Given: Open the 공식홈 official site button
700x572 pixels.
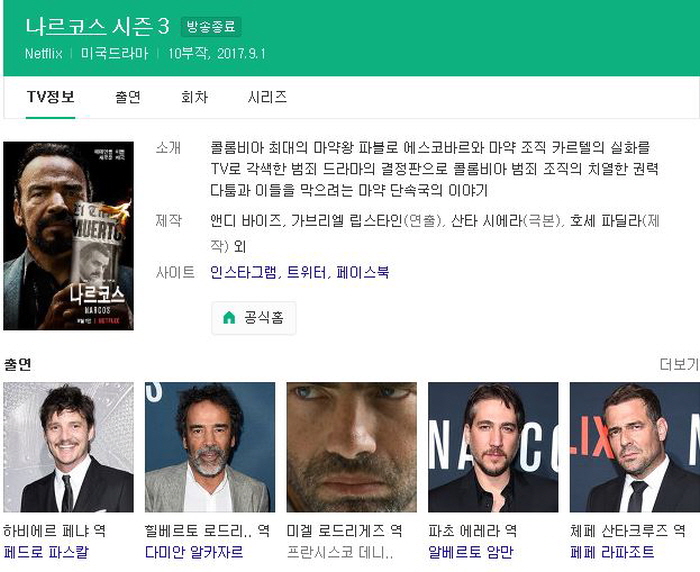Looking at the screenshot, I should [253, 318].
